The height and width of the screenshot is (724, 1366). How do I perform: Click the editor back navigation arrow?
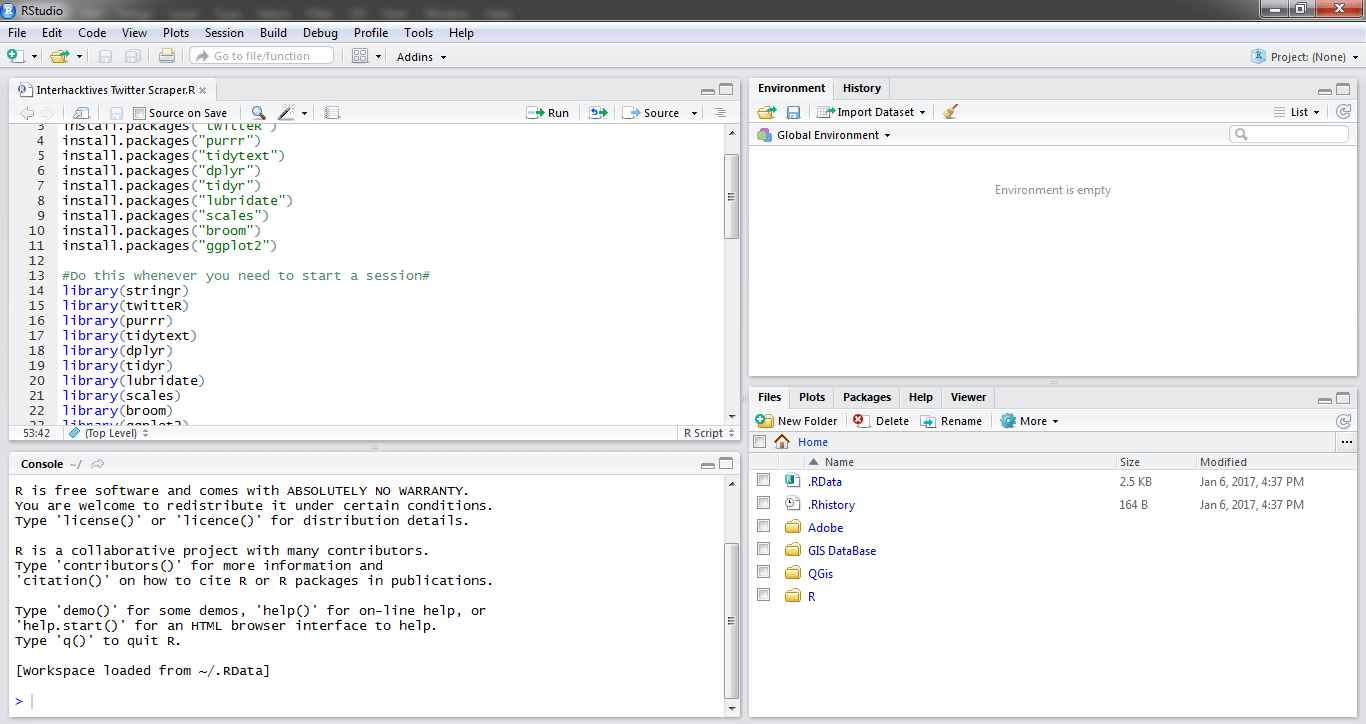(x=27, y=113)
